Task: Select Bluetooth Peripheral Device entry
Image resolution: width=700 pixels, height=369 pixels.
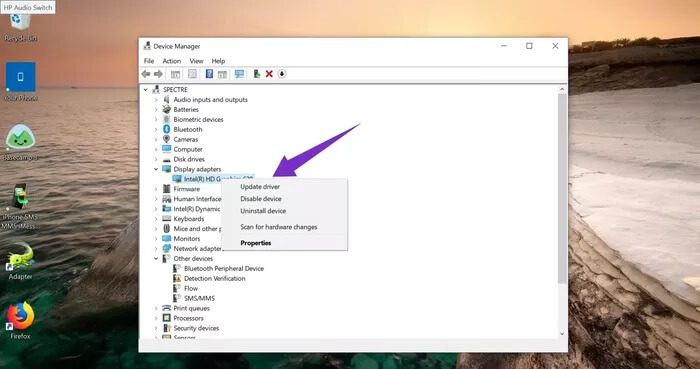Action: tap(224, 269)
